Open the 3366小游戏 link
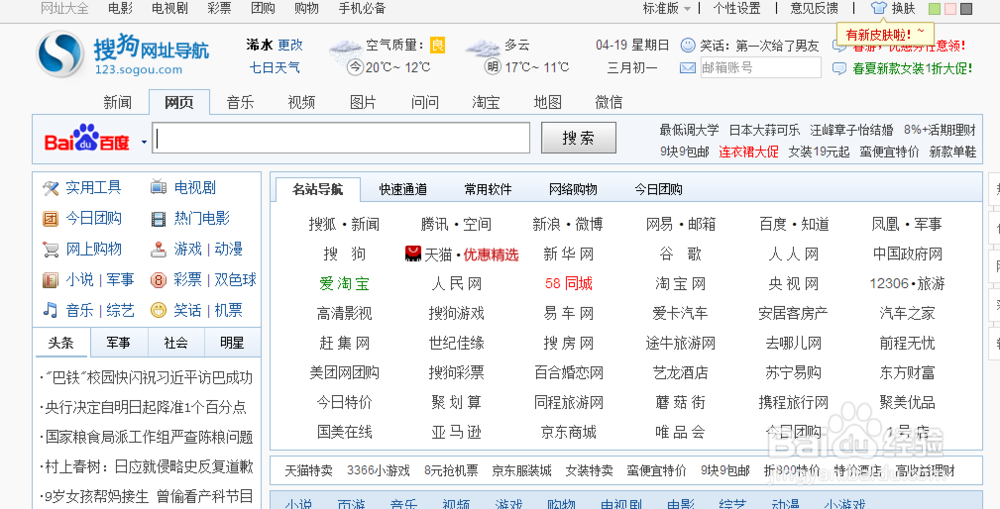The image size is (1000, 509). [x=378, y=471]
